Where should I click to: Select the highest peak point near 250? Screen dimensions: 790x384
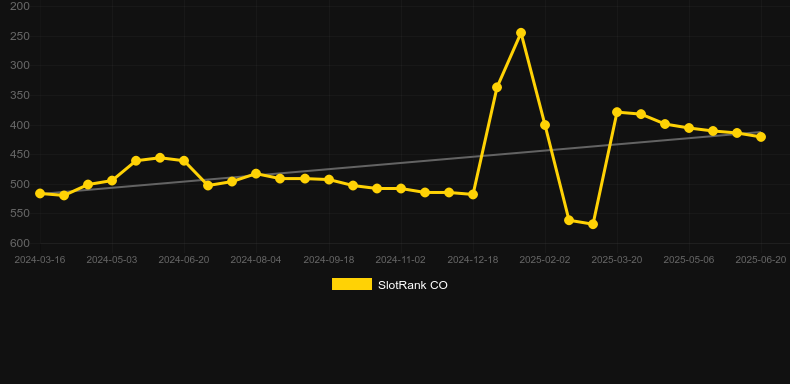(521, 33)
